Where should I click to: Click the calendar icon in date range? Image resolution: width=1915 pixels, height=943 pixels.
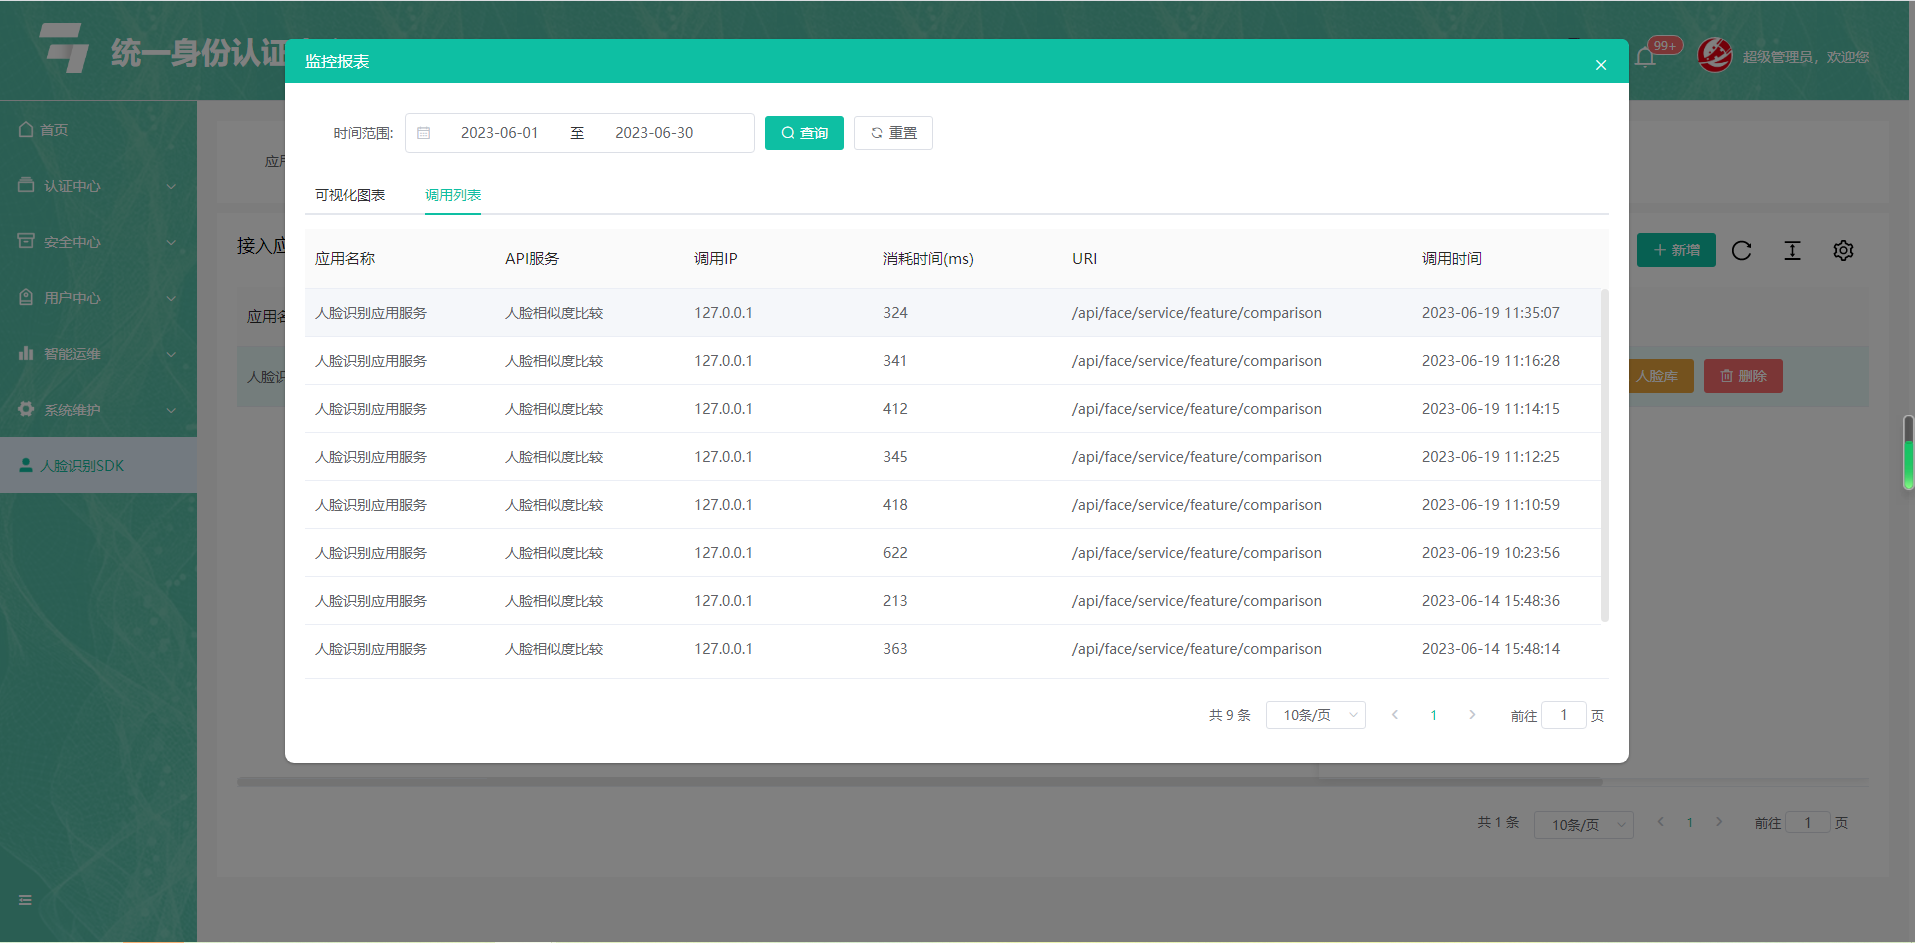pos(424,133)
